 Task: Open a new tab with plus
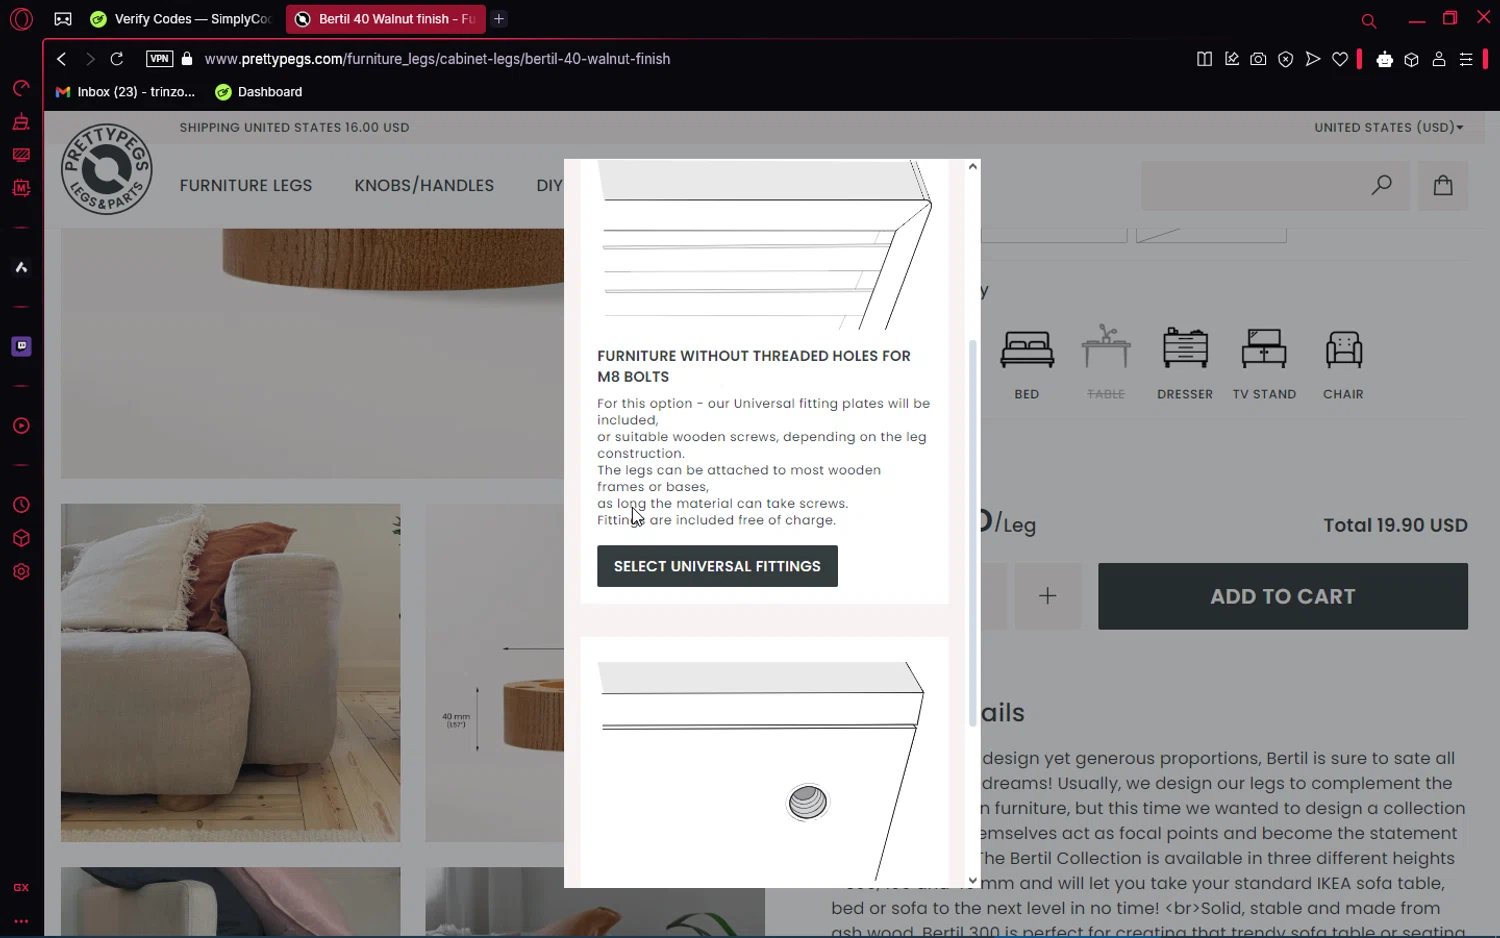(x=499, y=19)
